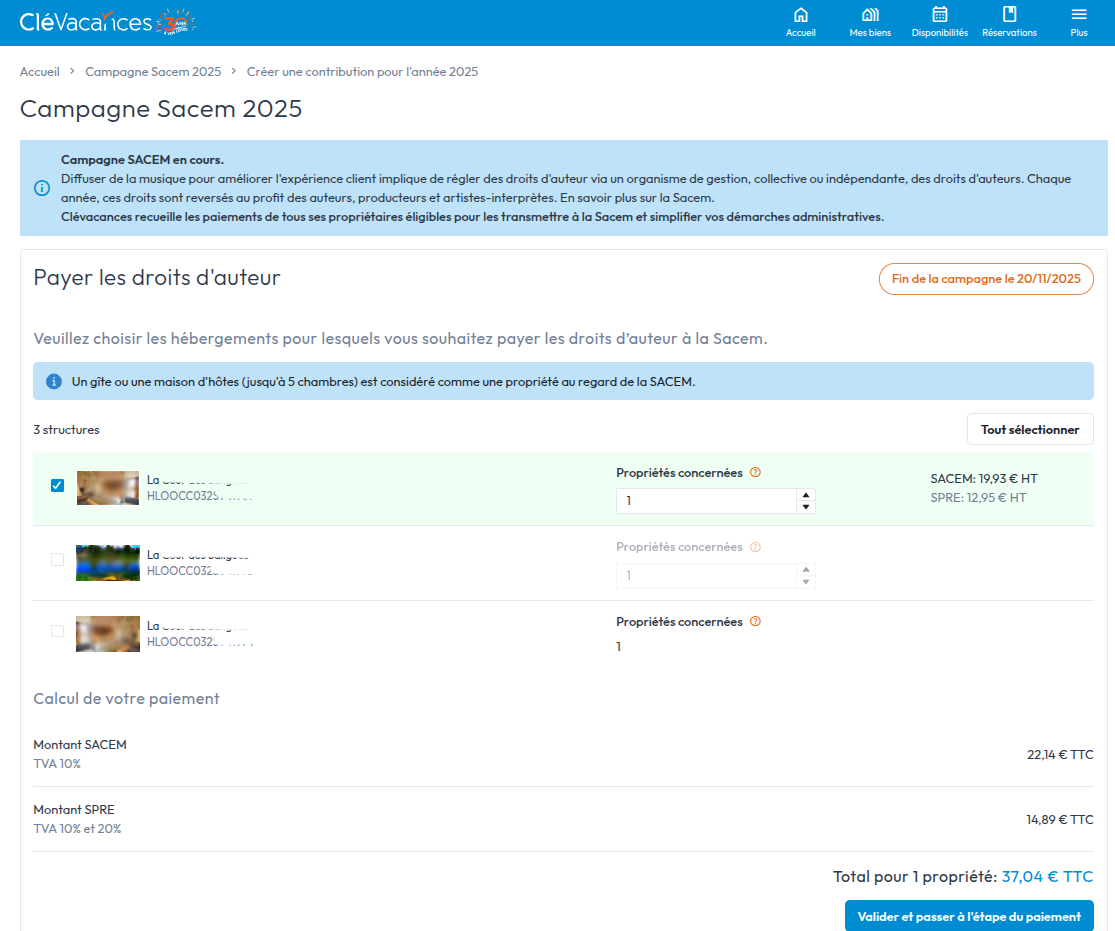Click info icon in the gîte notice
Screen dimensions: 1115x931
(x=53, y=381)
